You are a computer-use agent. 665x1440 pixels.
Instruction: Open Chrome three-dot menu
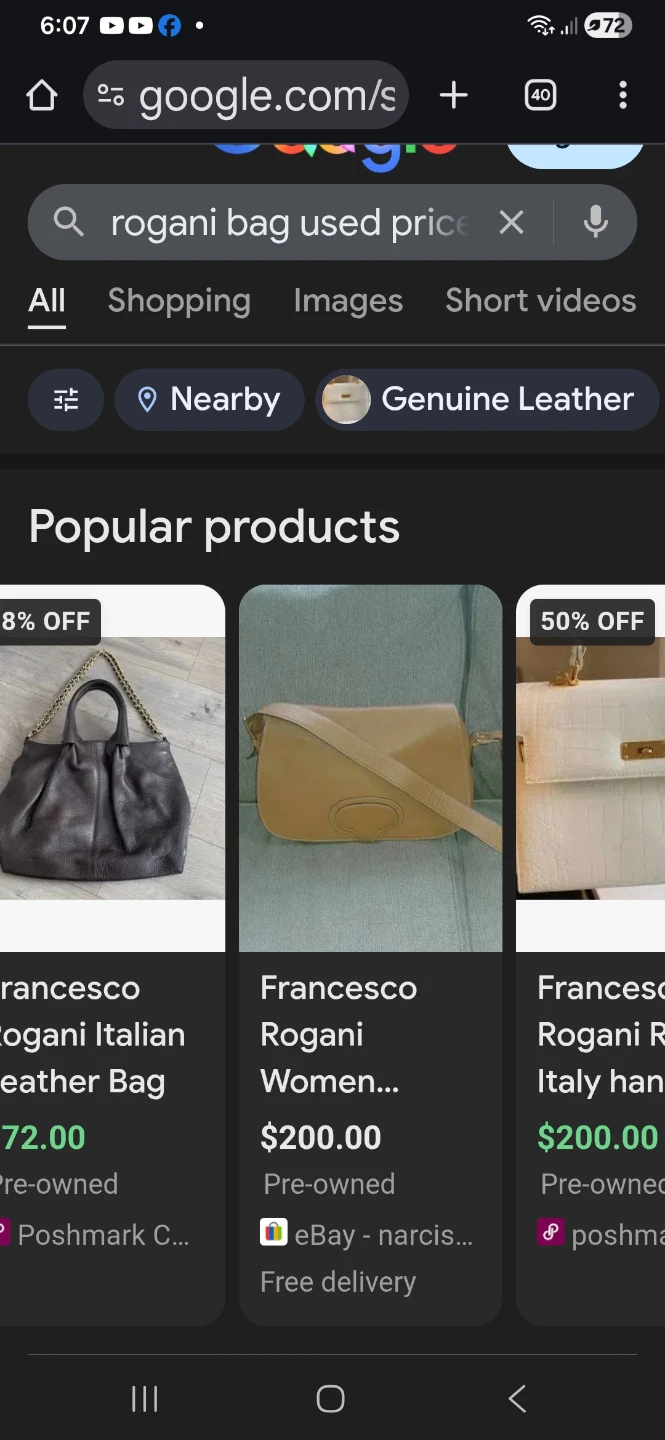point(623,96)
